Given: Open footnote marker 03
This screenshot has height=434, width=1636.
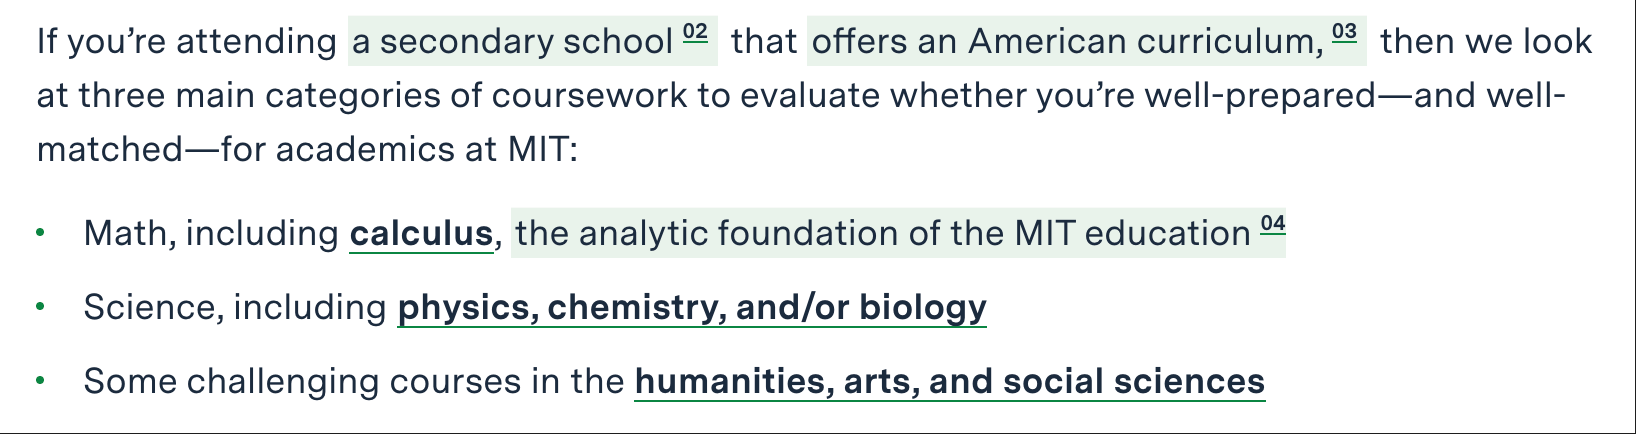Looking at the screenshot, I should pyautogui.click(x=1344, y=32).
